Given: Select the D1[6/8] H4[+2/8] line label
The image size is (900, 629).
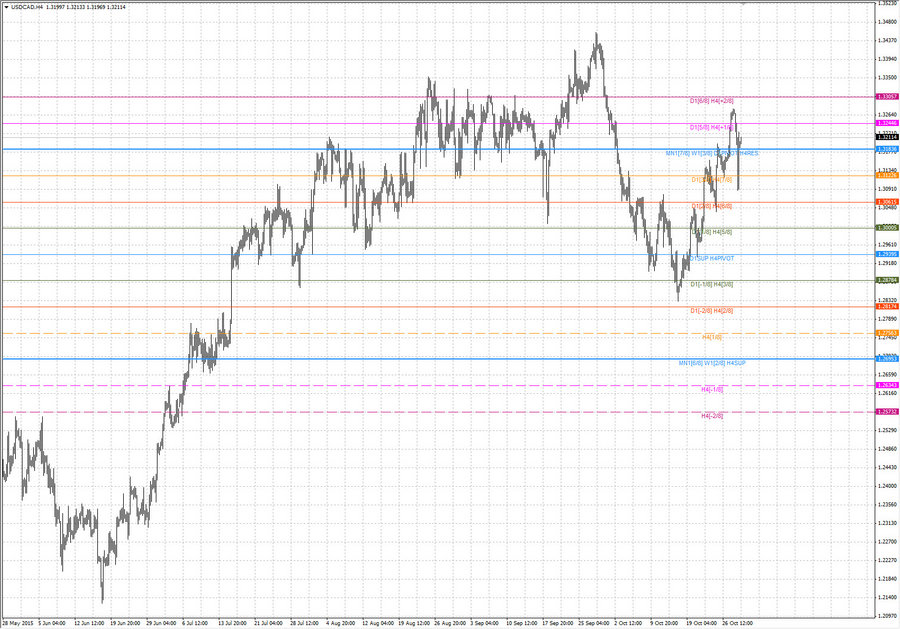Looking at the screenshot, I should point(712,101).
